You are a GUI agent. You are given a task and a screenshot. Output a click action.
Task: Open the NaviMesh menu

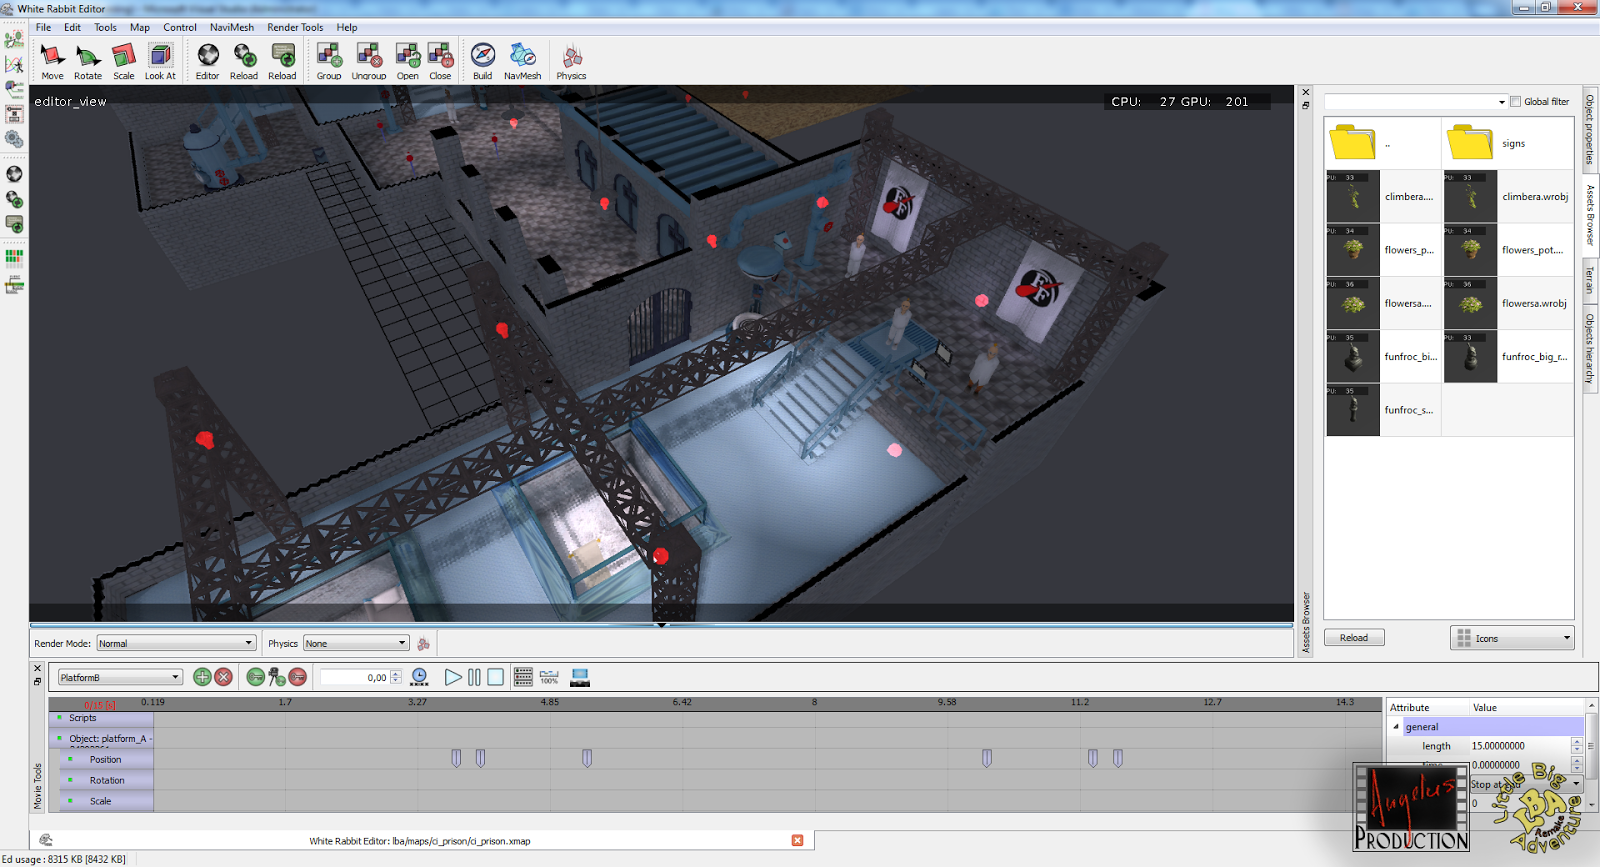coord(232,27)
